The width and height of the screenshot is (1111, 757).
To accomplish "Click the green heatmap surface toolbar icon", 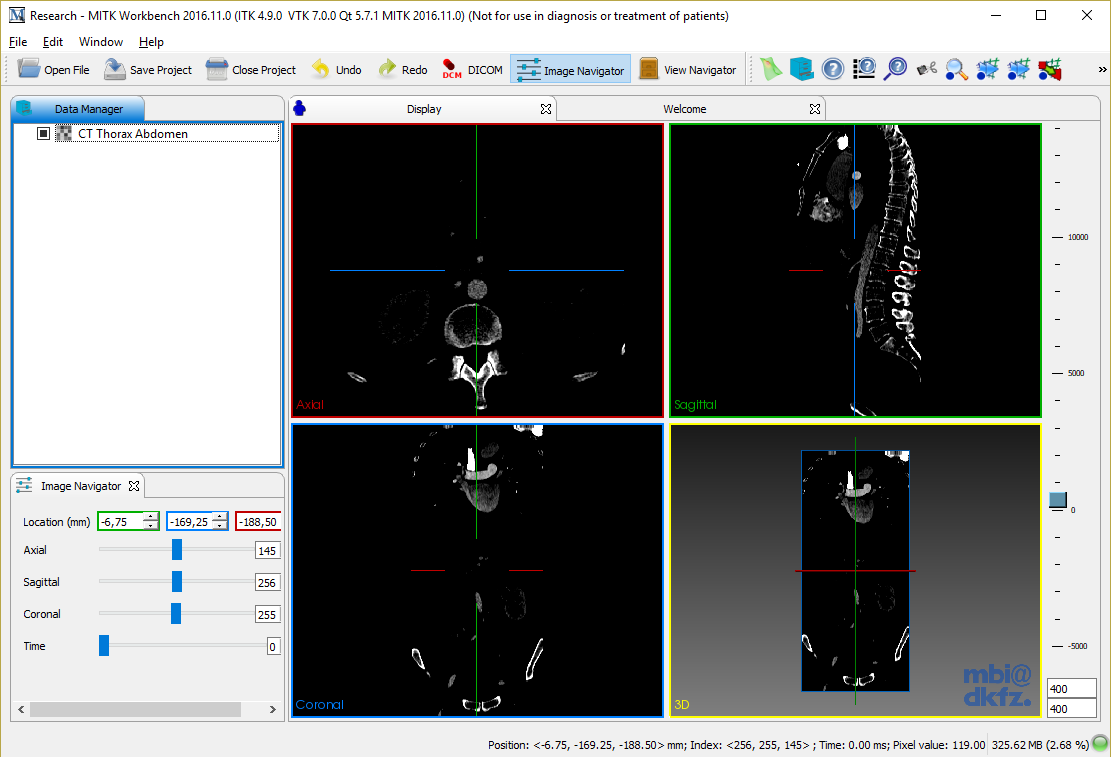I will (771, 69).
